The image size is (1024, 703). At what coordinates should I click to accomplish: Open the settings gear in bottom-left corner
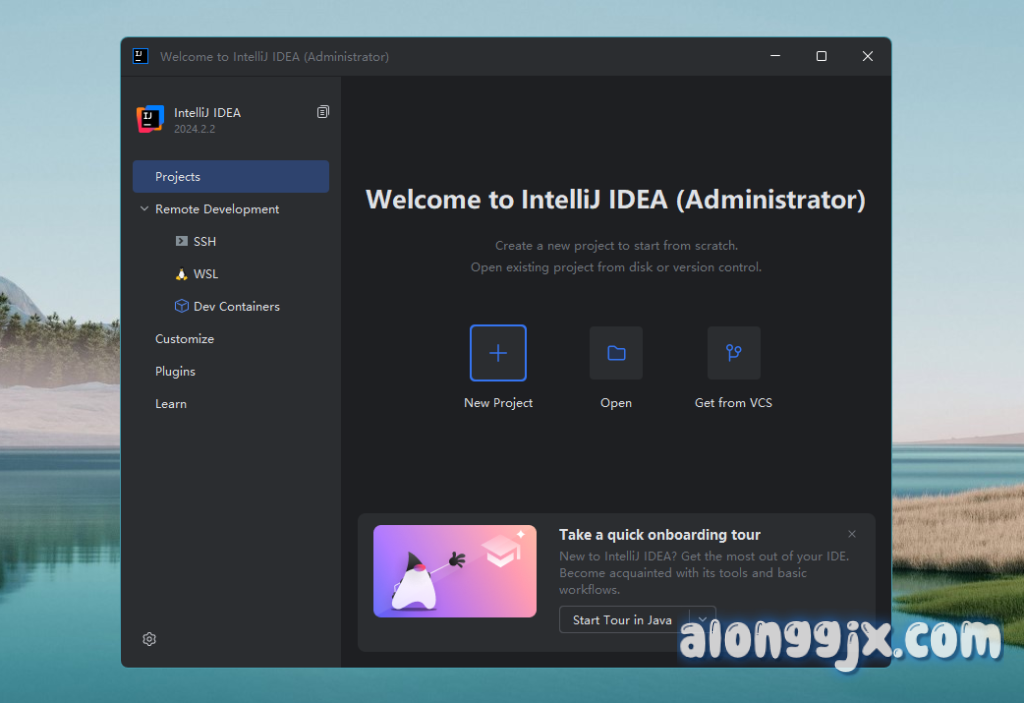click(149, 639)
